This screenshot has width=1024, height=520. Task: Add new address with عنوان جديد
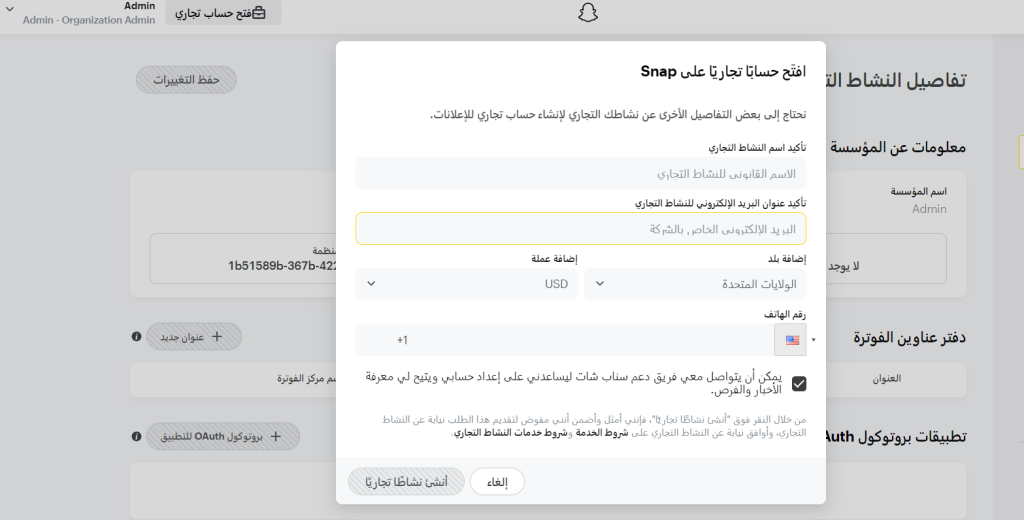point(194,336)
